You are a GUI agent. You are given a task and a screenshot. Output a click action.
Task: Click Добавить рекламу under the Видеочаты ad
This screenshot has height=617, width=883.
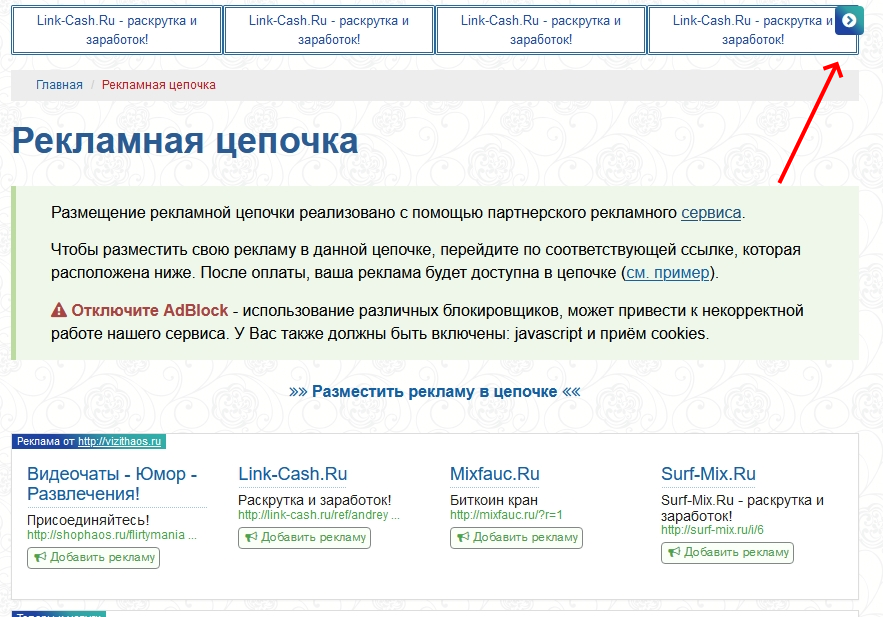[x=93, y=557]
